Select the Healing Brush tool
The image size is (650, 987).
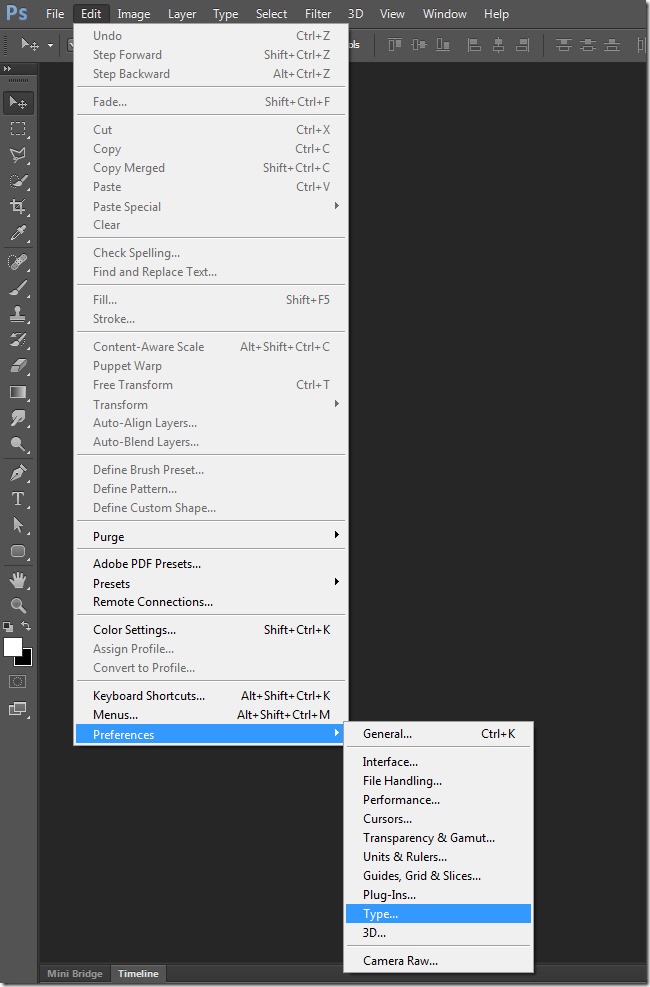18,261
